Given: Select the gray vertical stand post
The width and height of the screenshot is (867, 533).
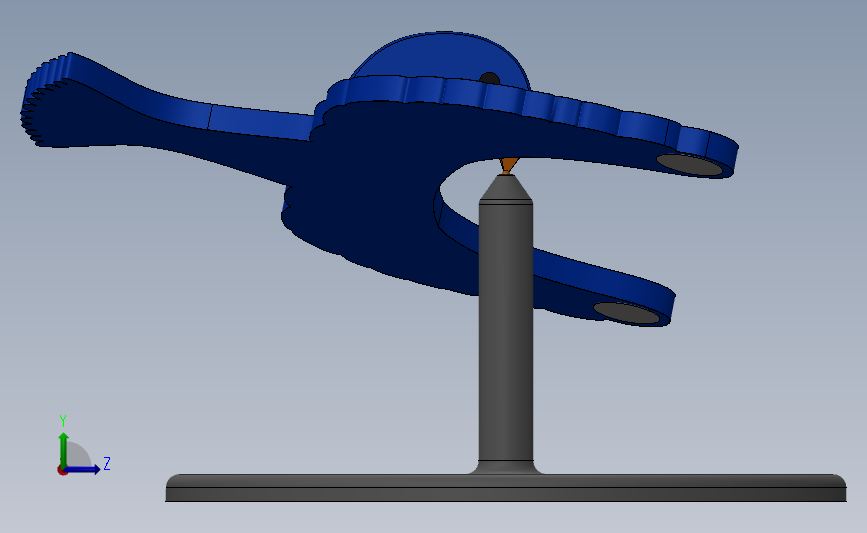Looking at the screenshot, I should pos(505,326).
